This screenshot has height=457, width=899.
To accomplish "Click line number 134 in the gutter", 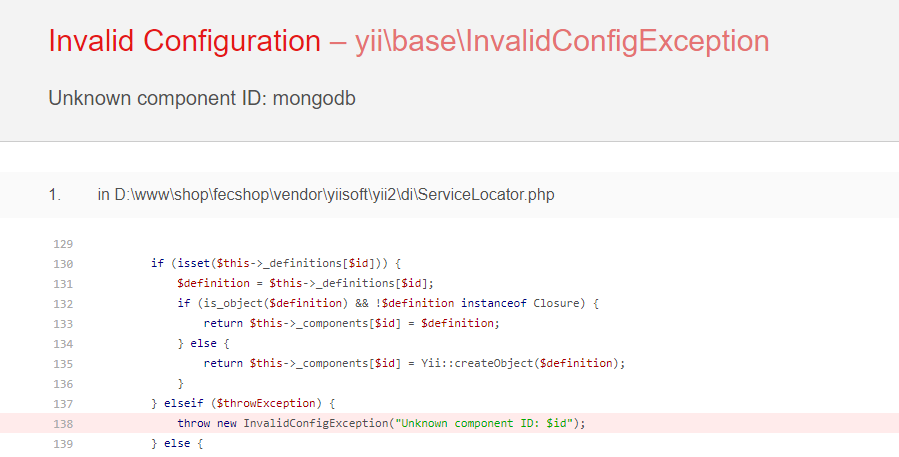I will [x=63, y=343].
